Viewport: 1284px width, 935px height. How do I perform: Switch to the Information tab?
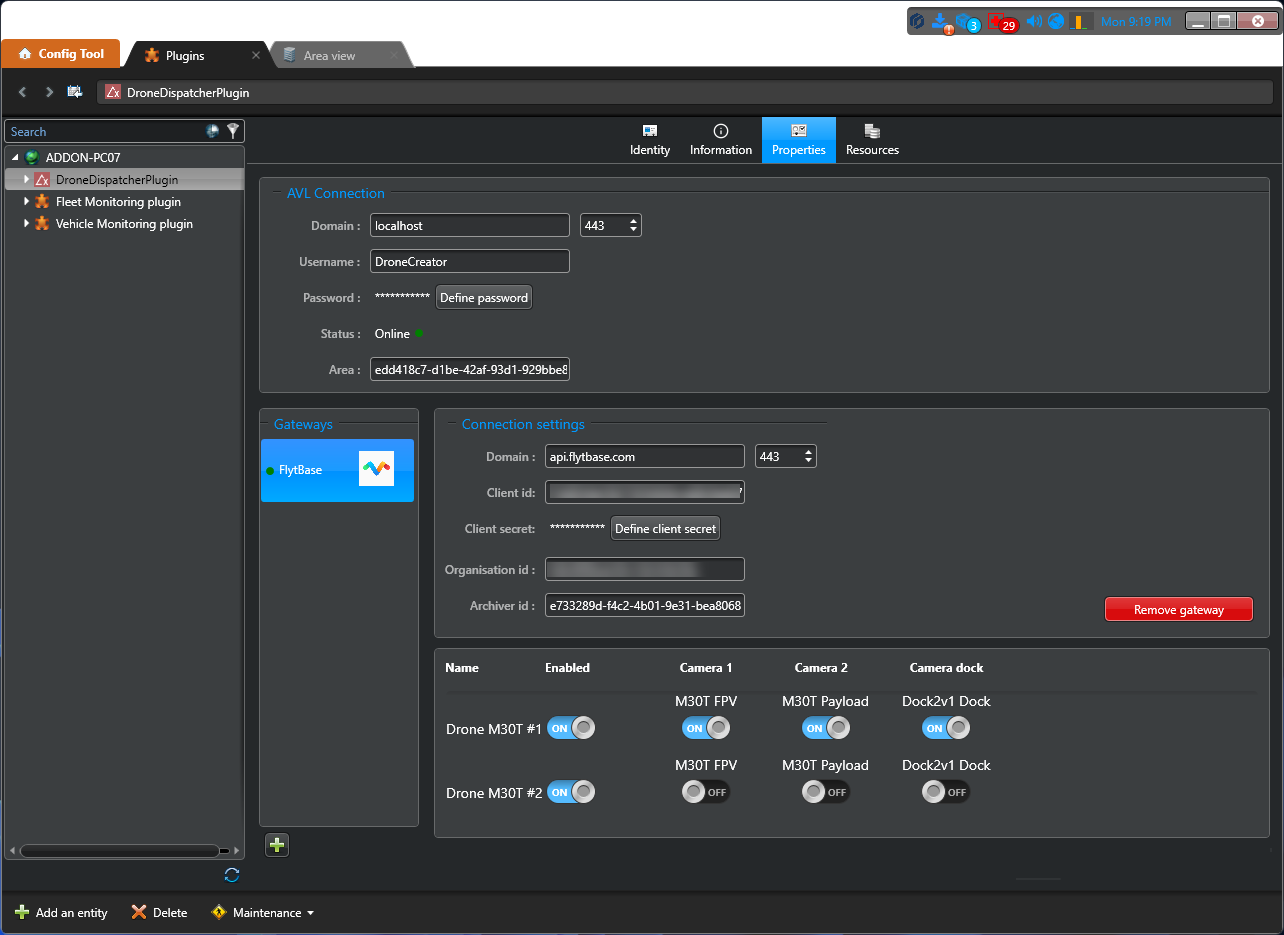[720, 140]
